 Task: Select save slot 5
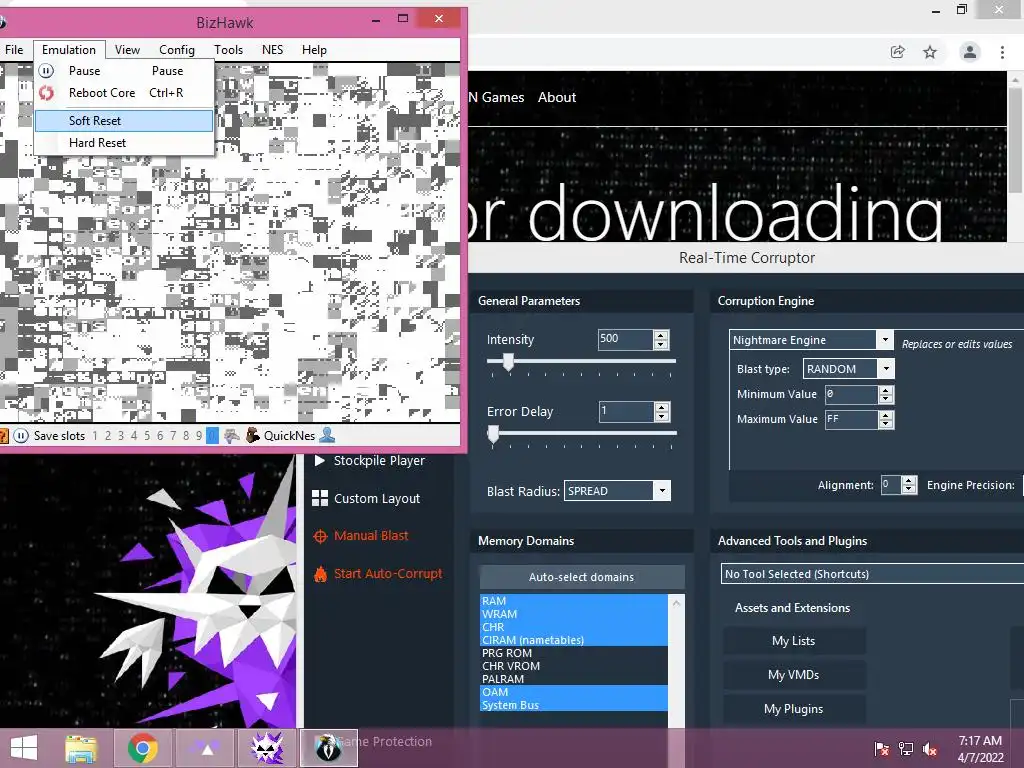147,436
